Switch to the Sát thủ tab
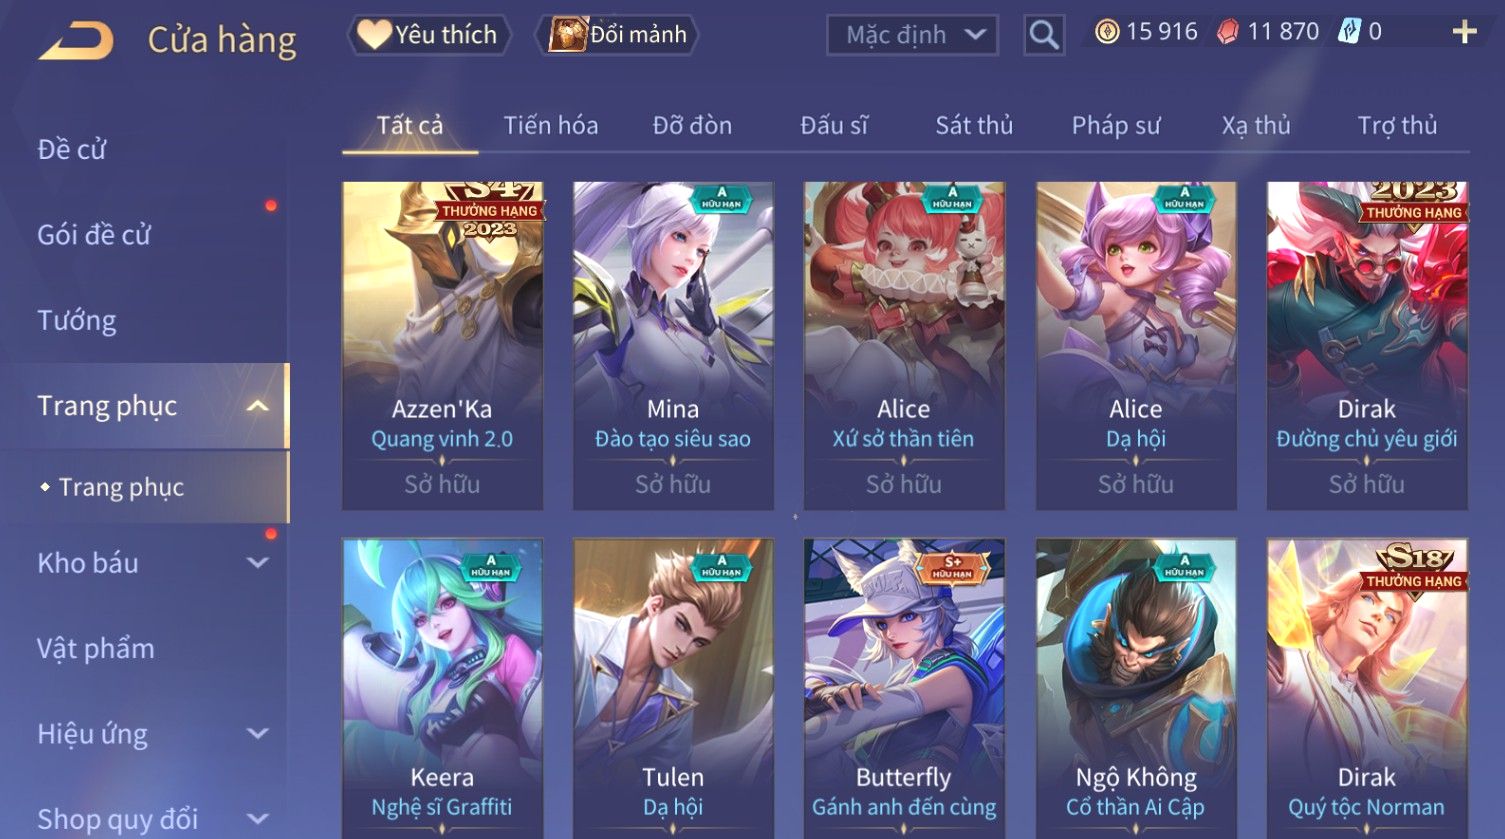 click(x=974, y=125)
